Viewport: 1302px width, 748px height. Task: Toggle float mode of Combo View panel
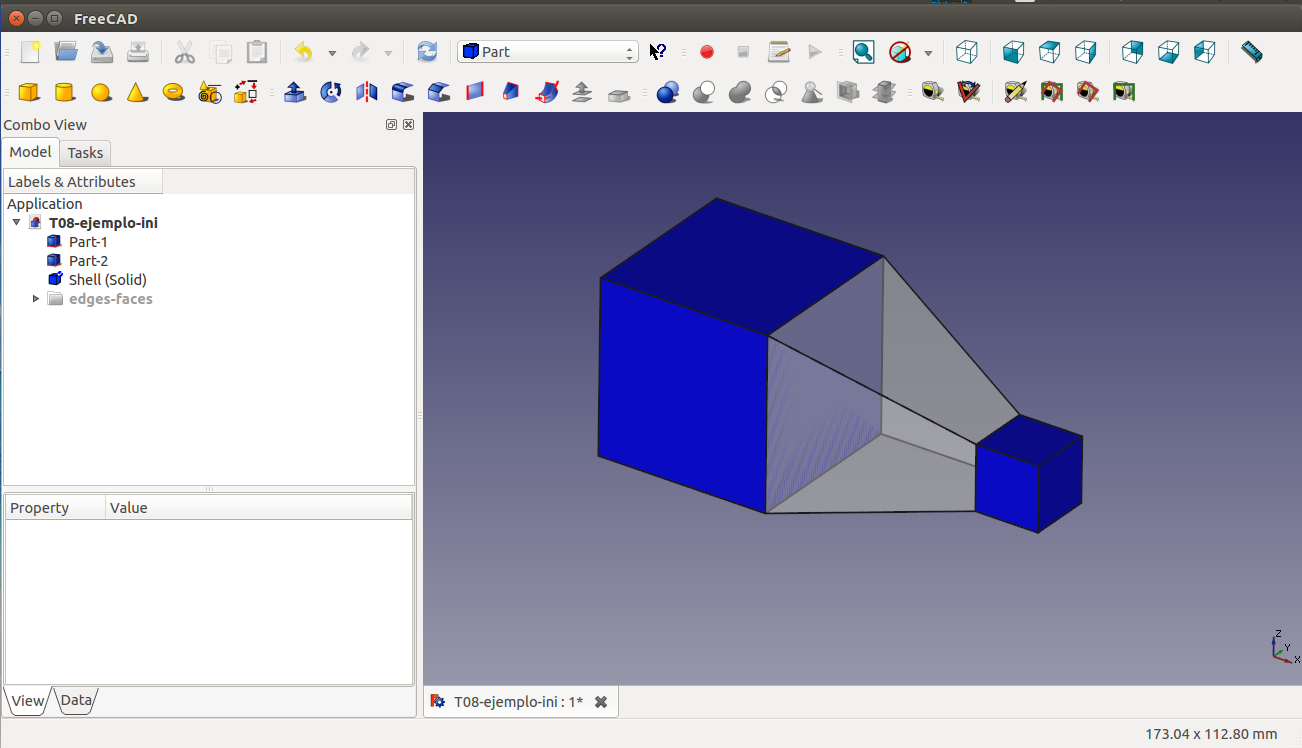point(392,125)
